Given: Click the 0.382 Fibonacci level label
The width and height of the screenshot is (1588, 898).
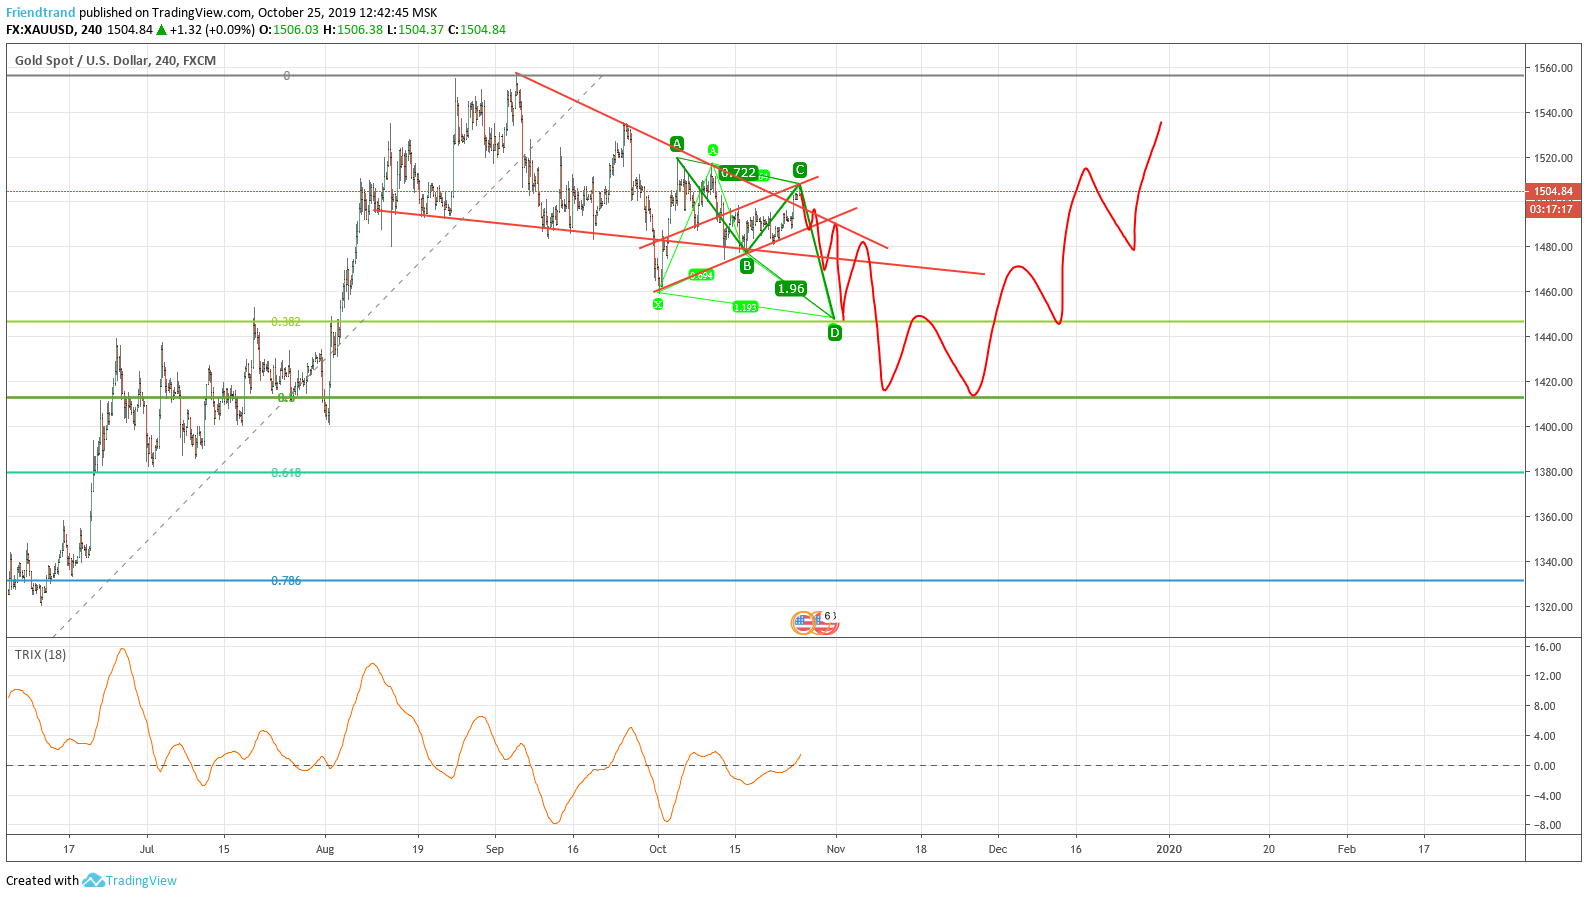Looking at the screenshot, I should click(x=286, y=322).
